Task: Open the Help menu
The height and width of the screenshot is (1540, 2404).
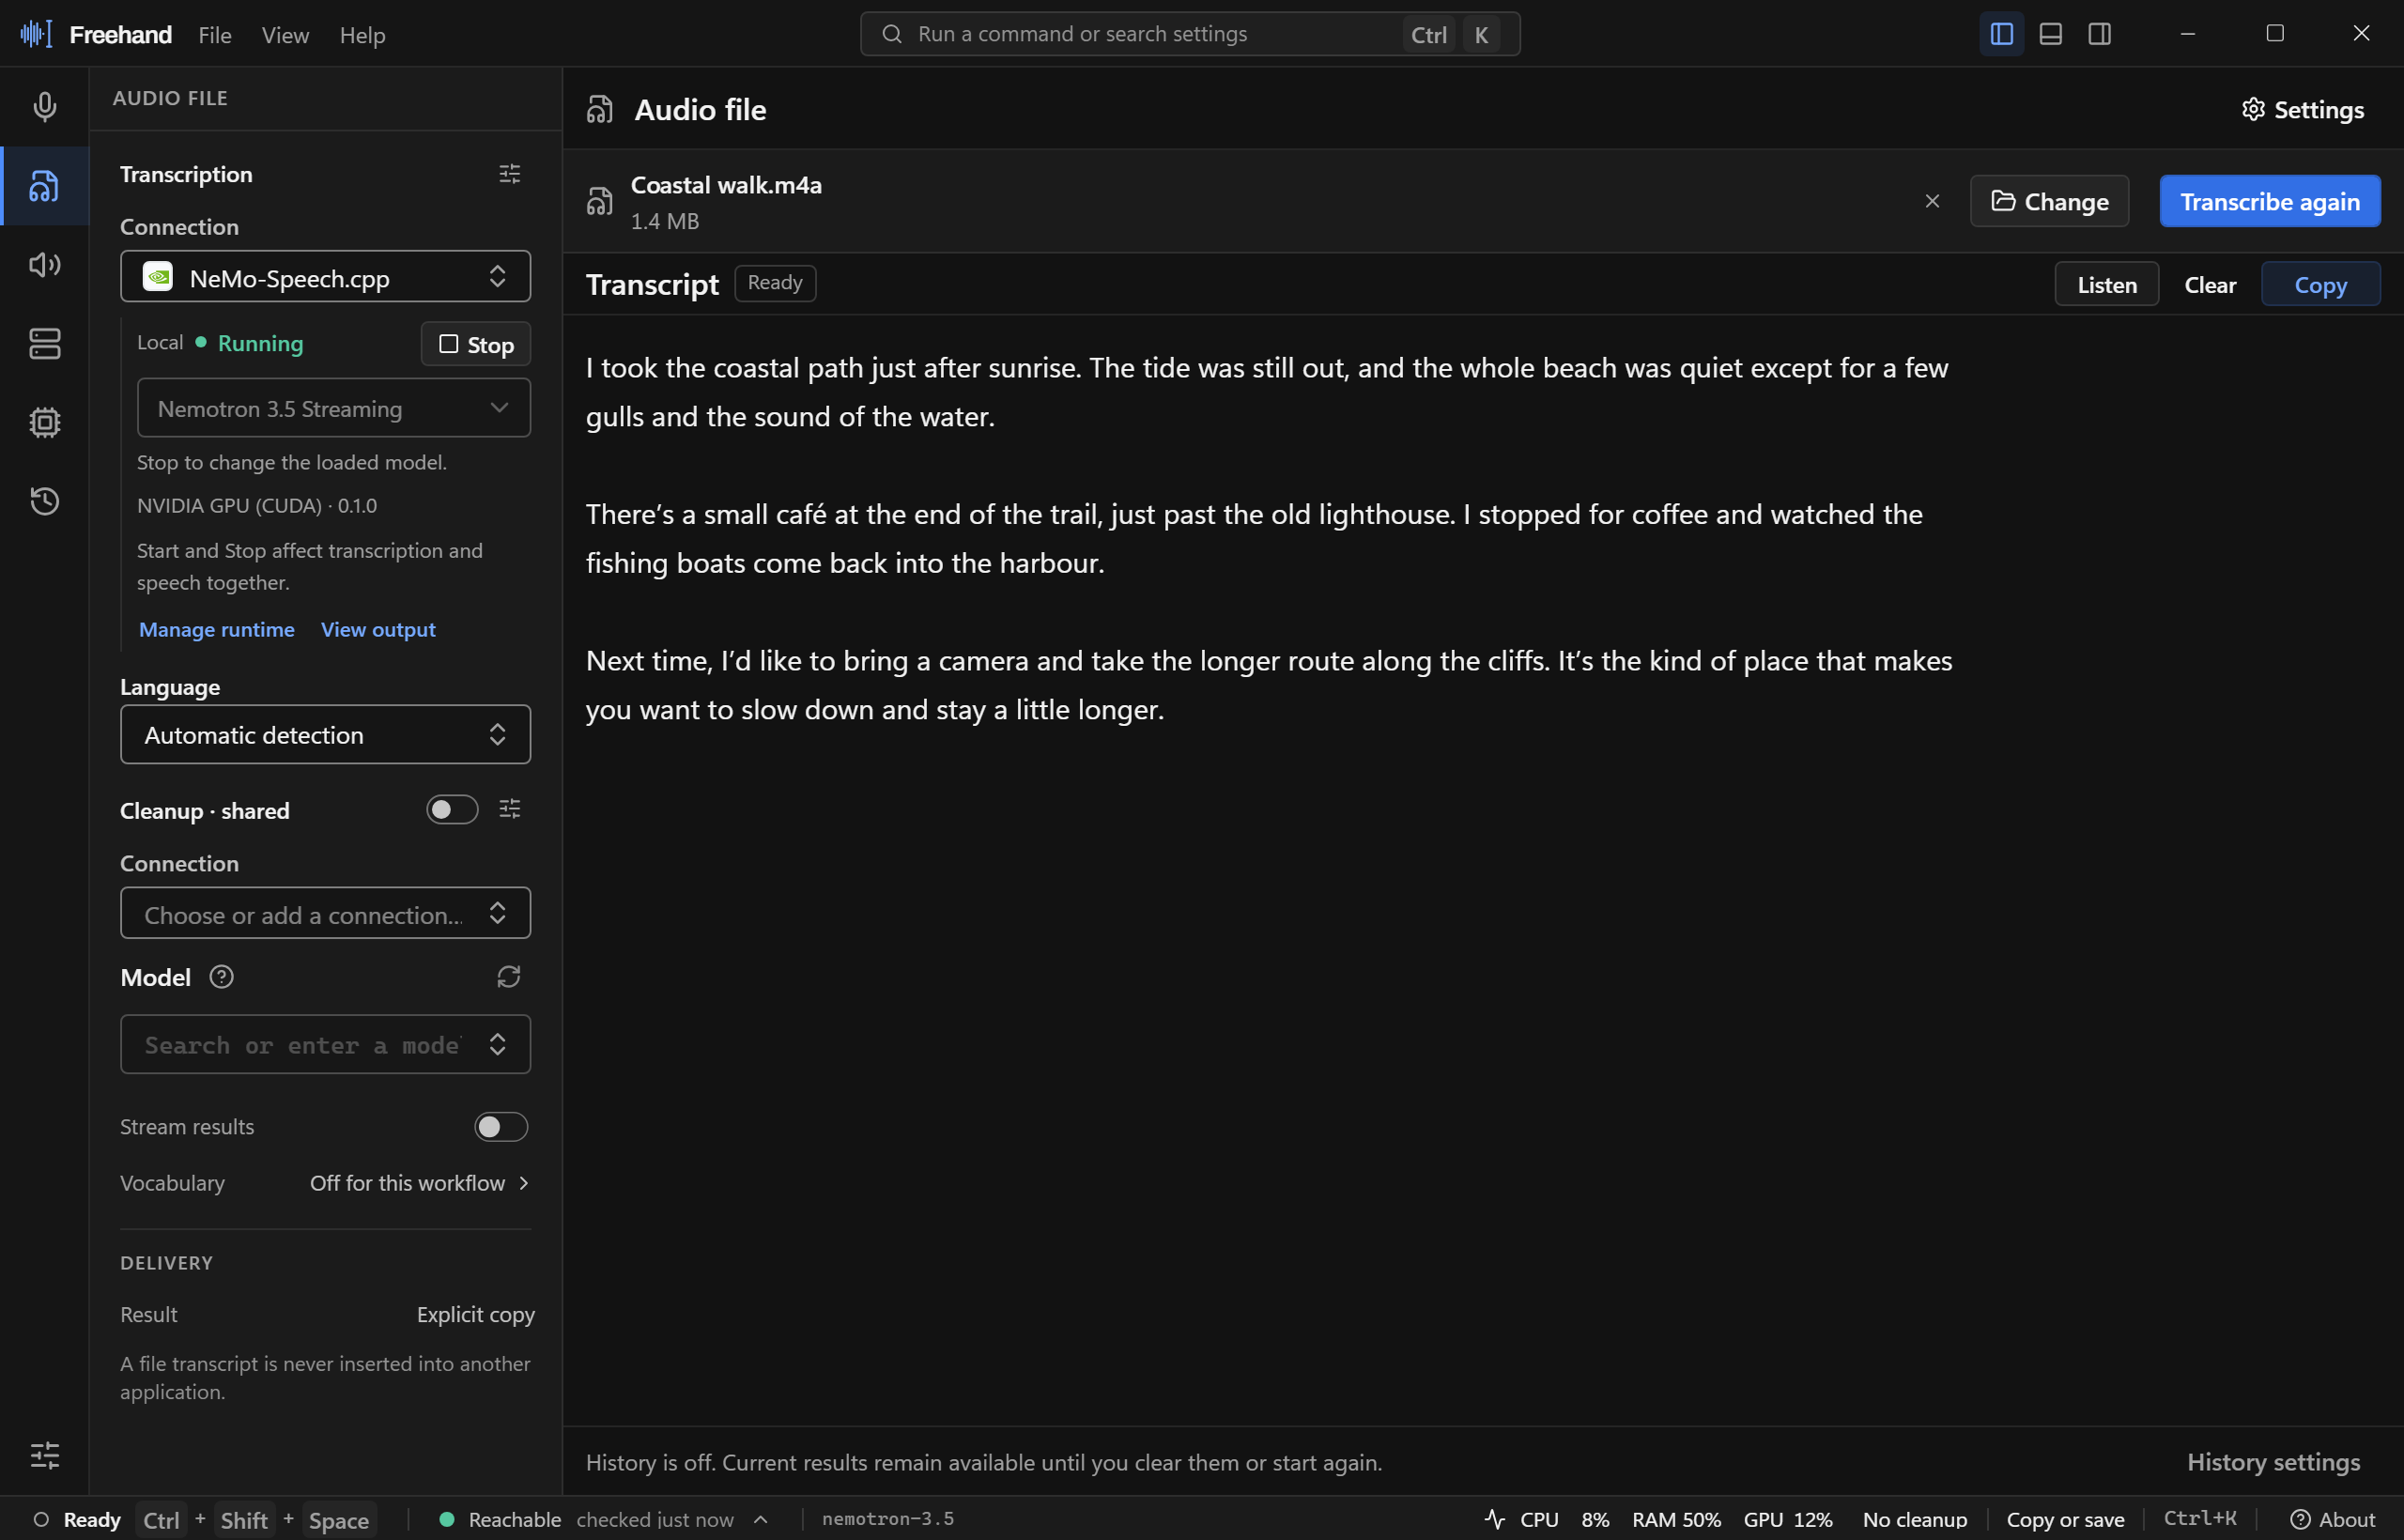Action: (362, 35)
